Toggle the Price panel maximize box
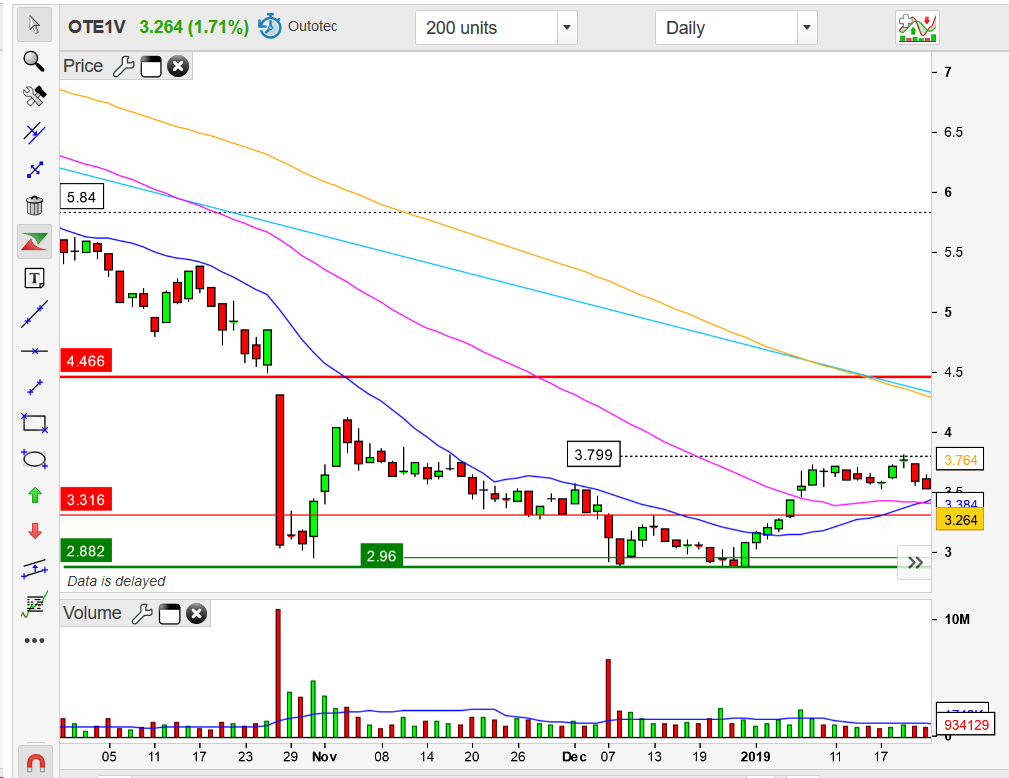1009x778 pixels. point(151,67)
